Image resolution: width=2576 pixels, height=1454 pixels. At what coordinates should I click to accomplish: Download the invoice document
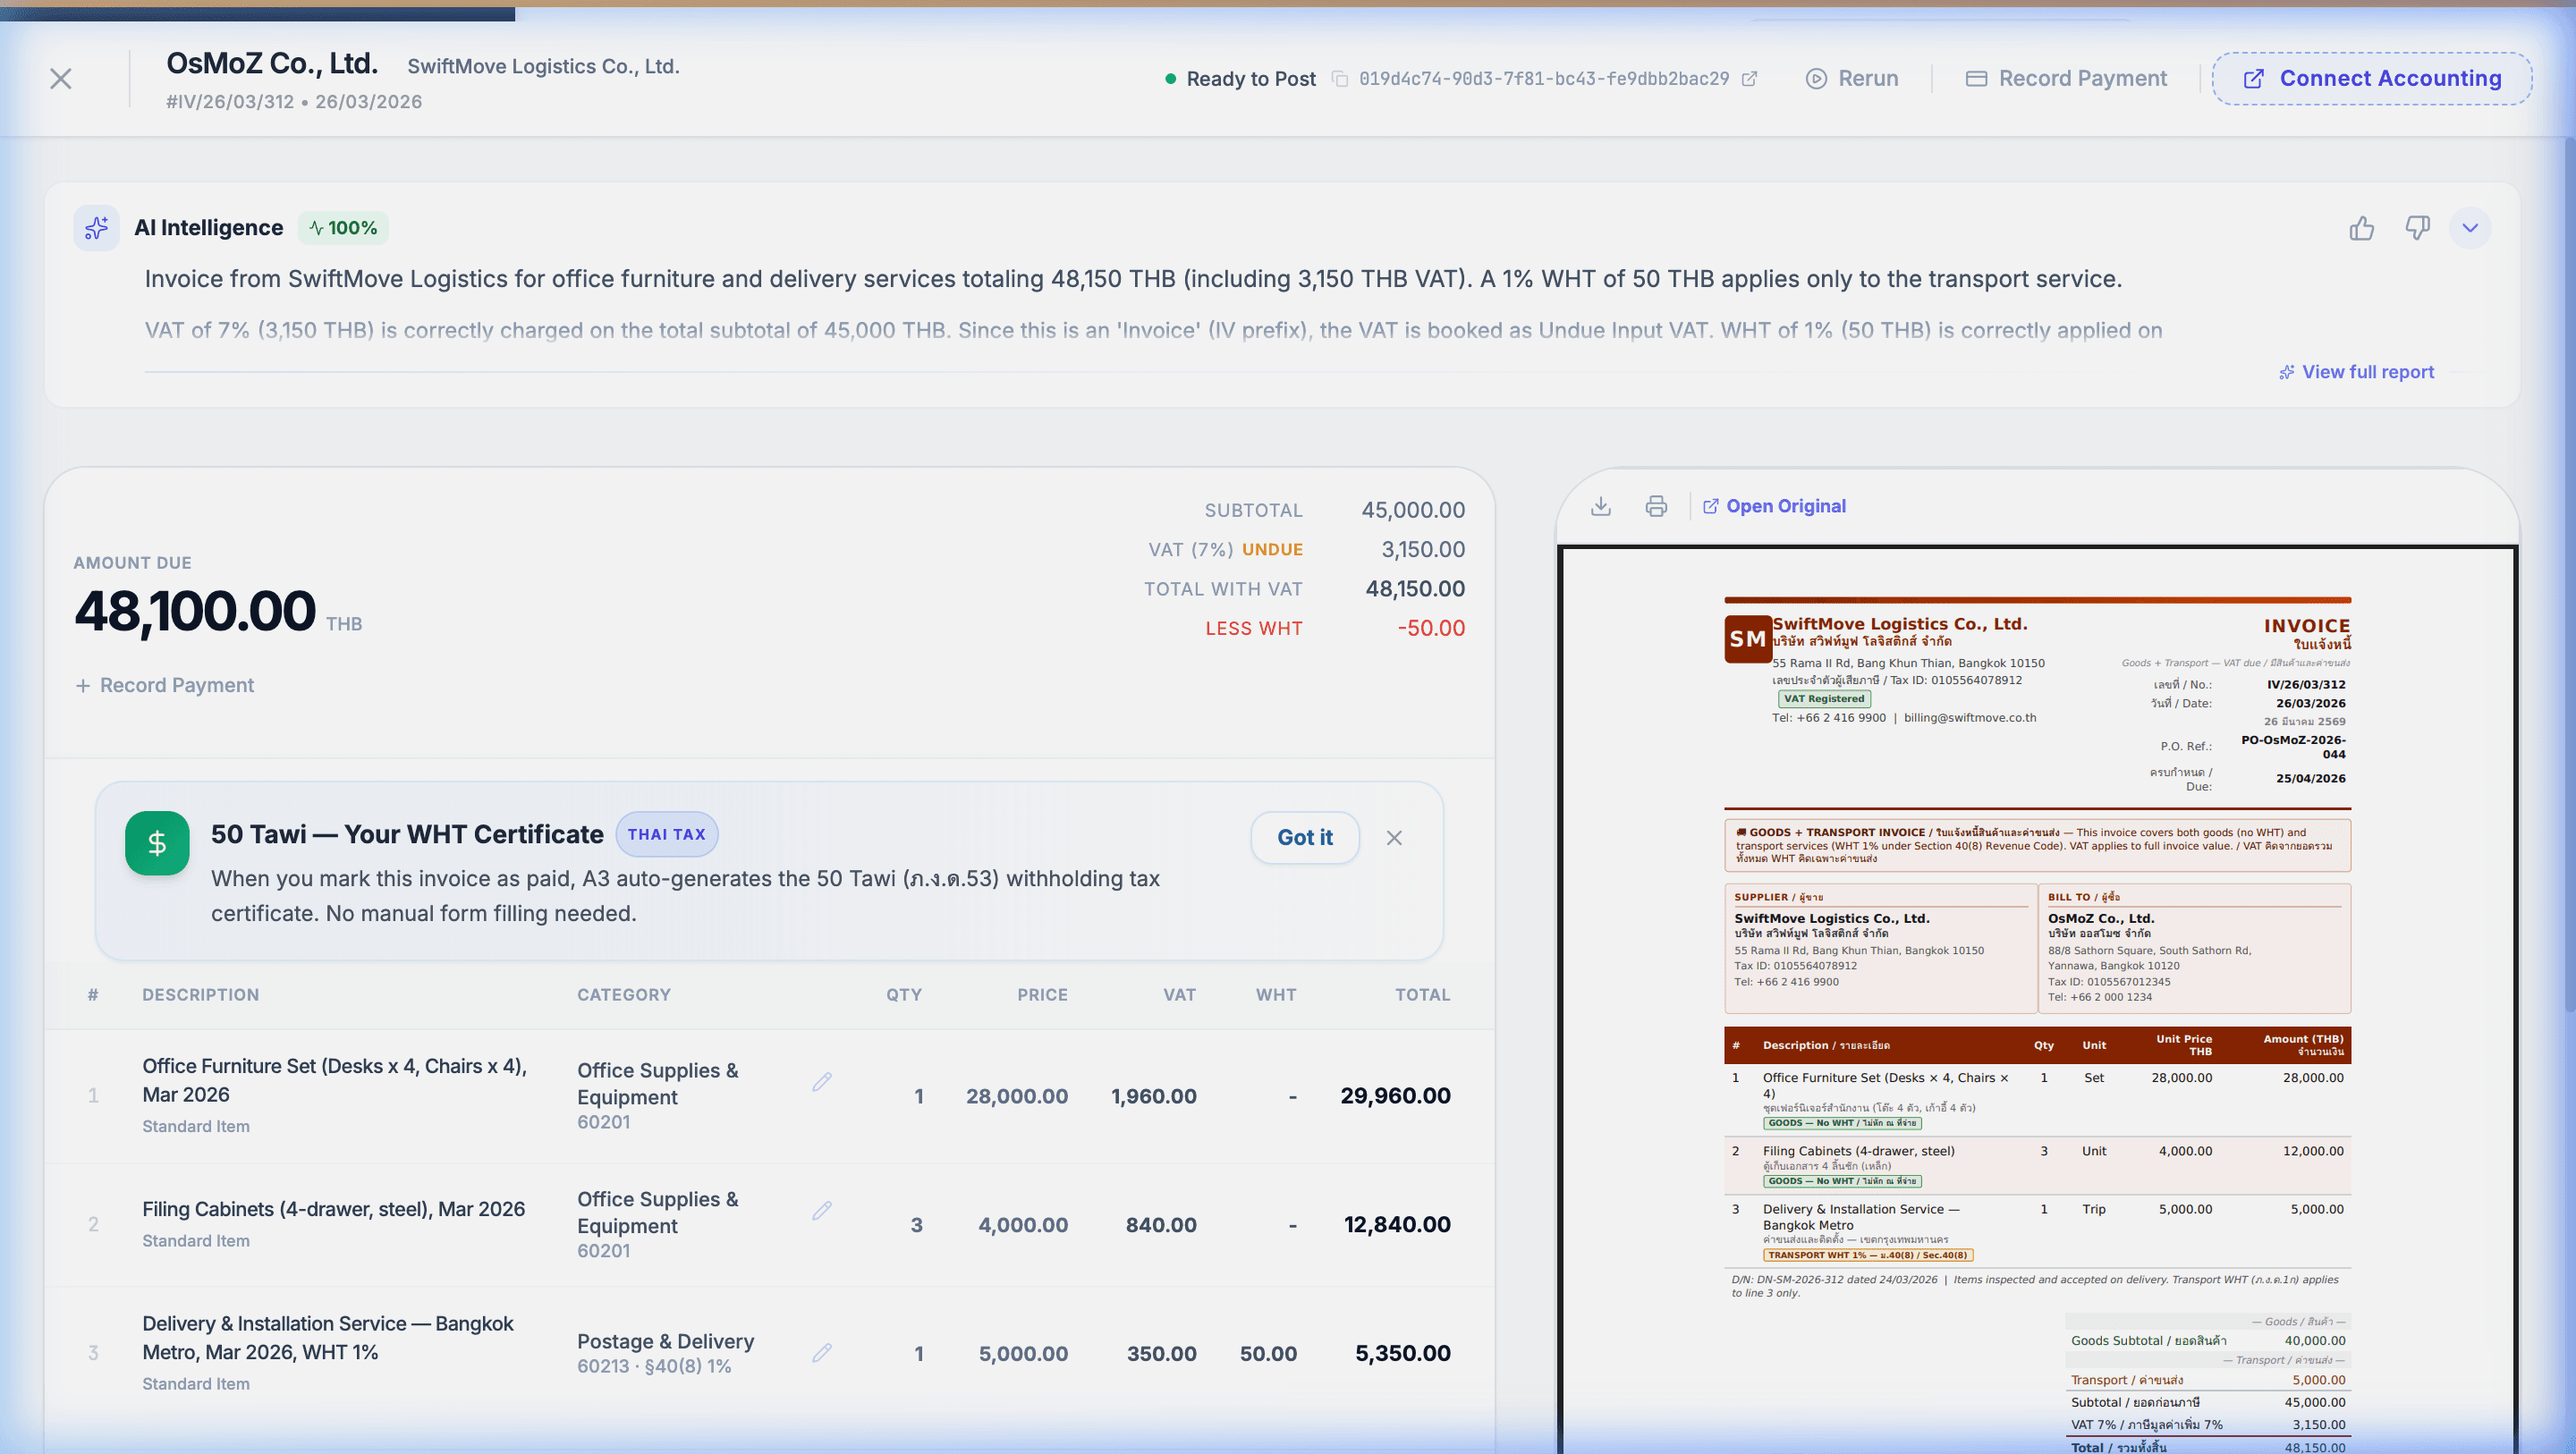point(1600,506)
